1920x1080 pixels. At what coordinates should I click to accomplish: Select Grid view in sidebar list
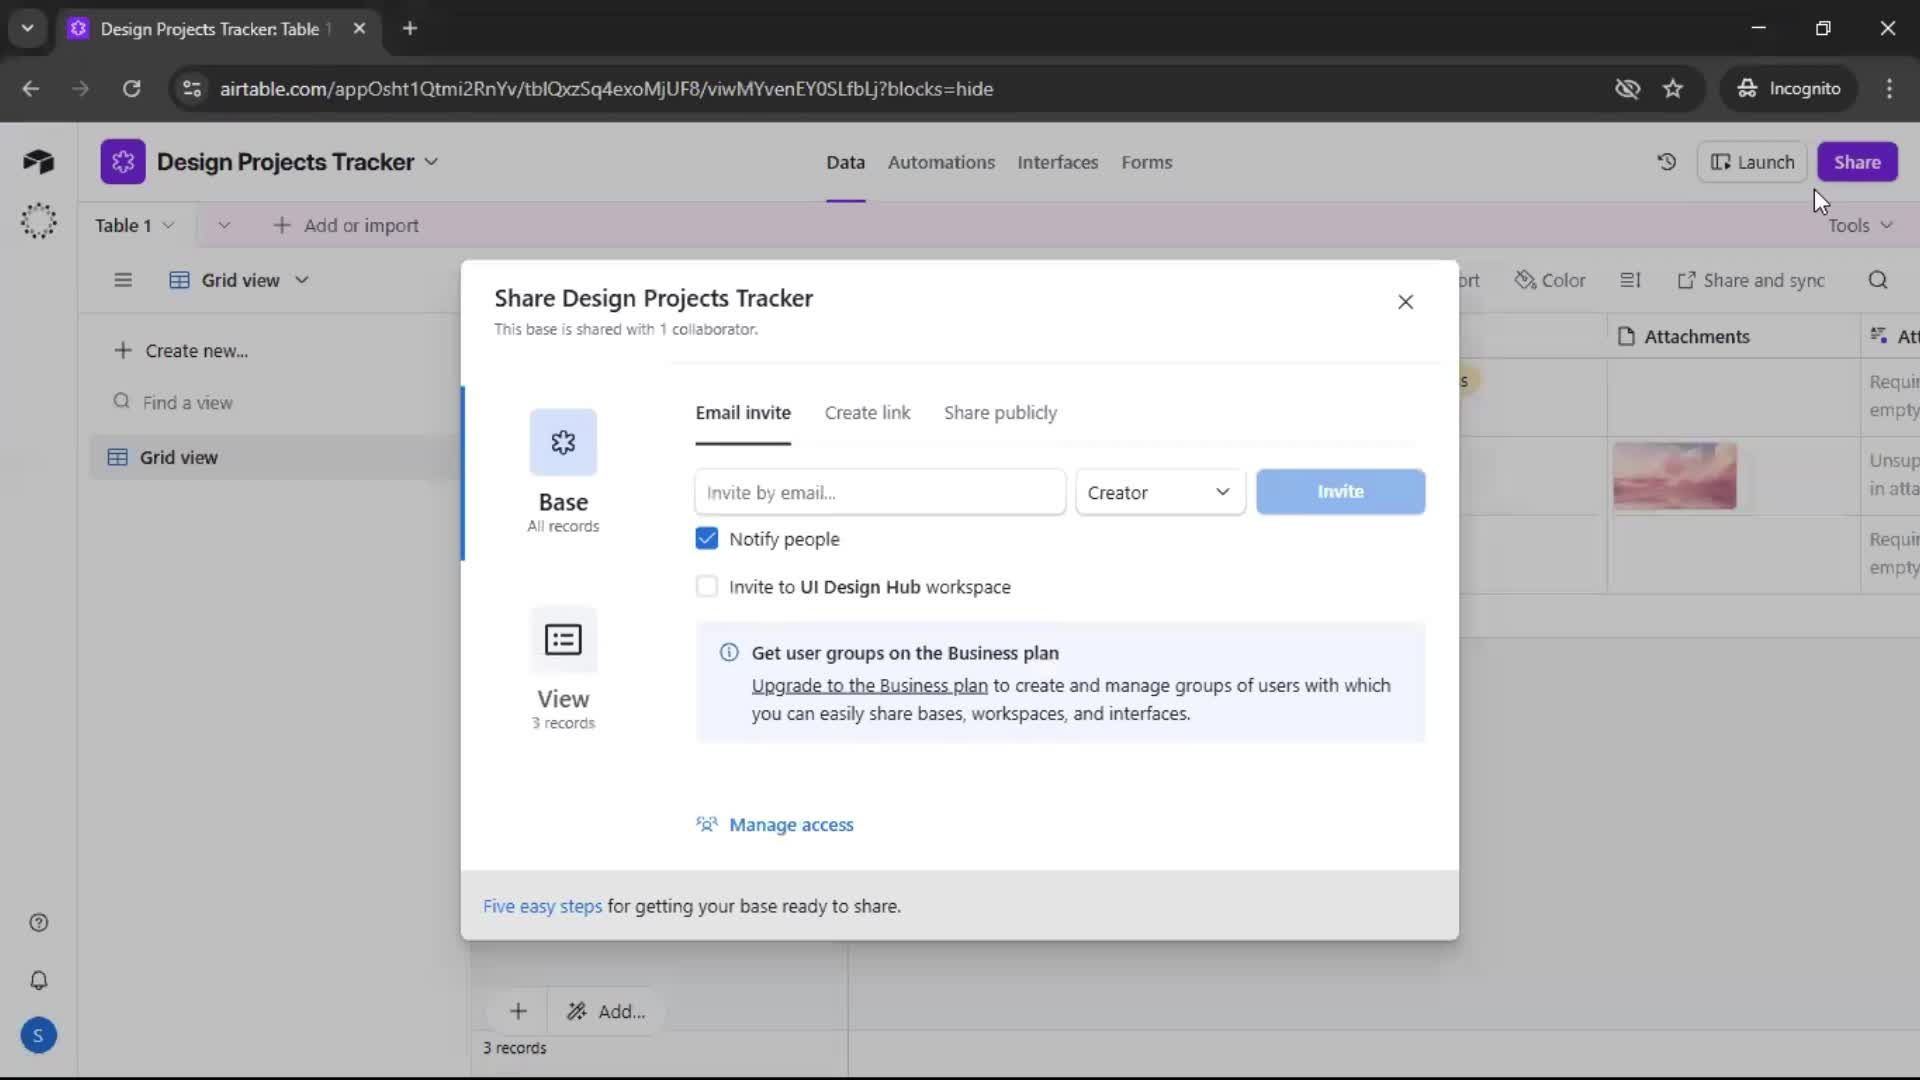click(274, 457)
